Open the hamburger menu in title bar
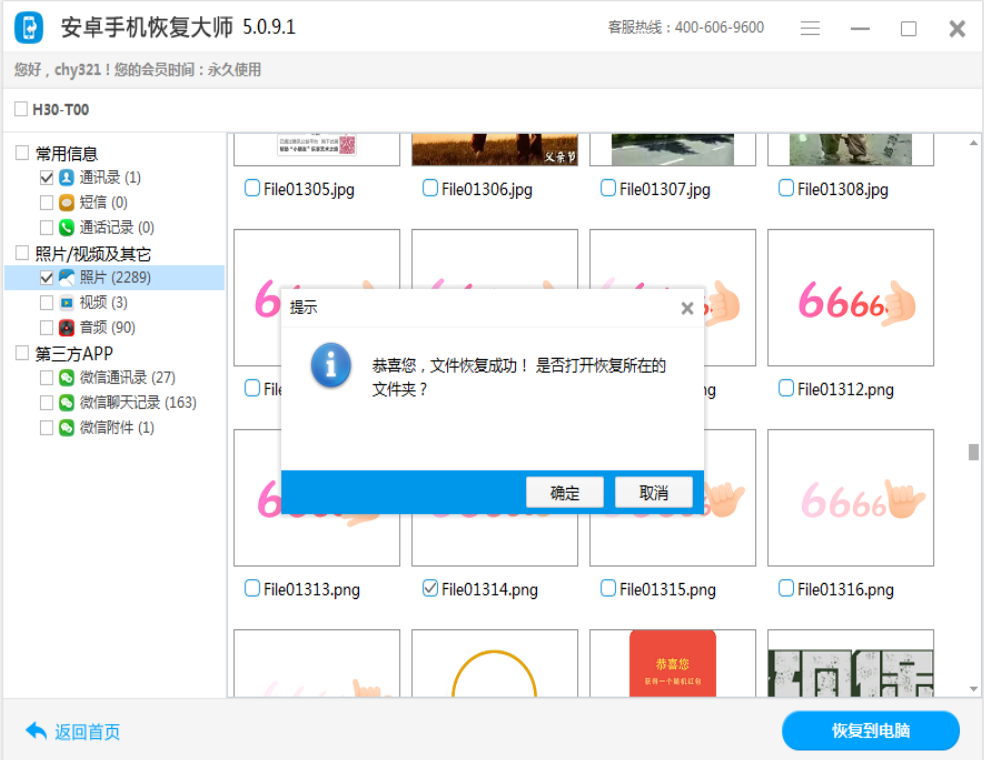This screenshot has height=760, width=984. click(x=810, y=29)
